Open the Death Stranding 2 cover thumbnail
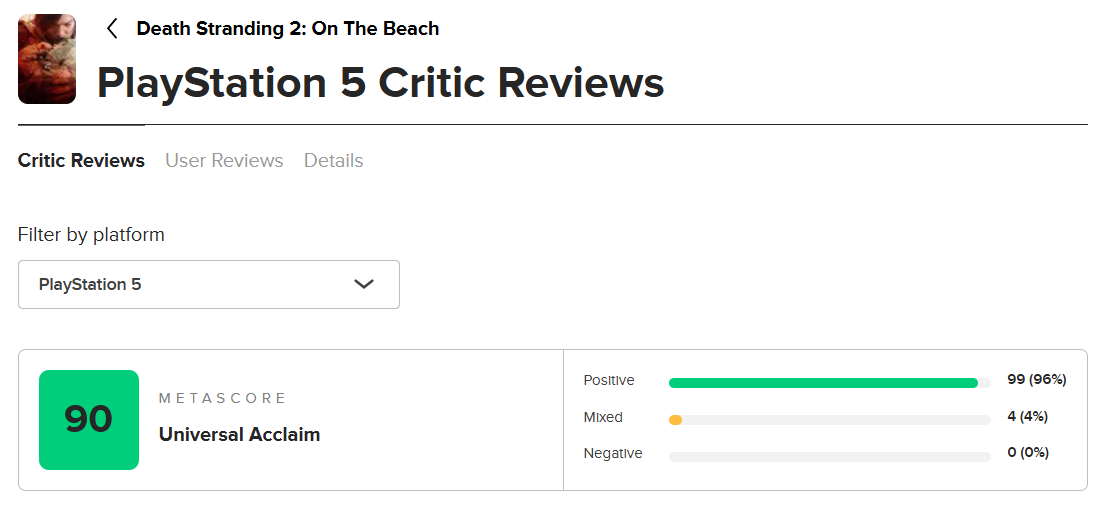1096x508 pixels. point(47,59)
